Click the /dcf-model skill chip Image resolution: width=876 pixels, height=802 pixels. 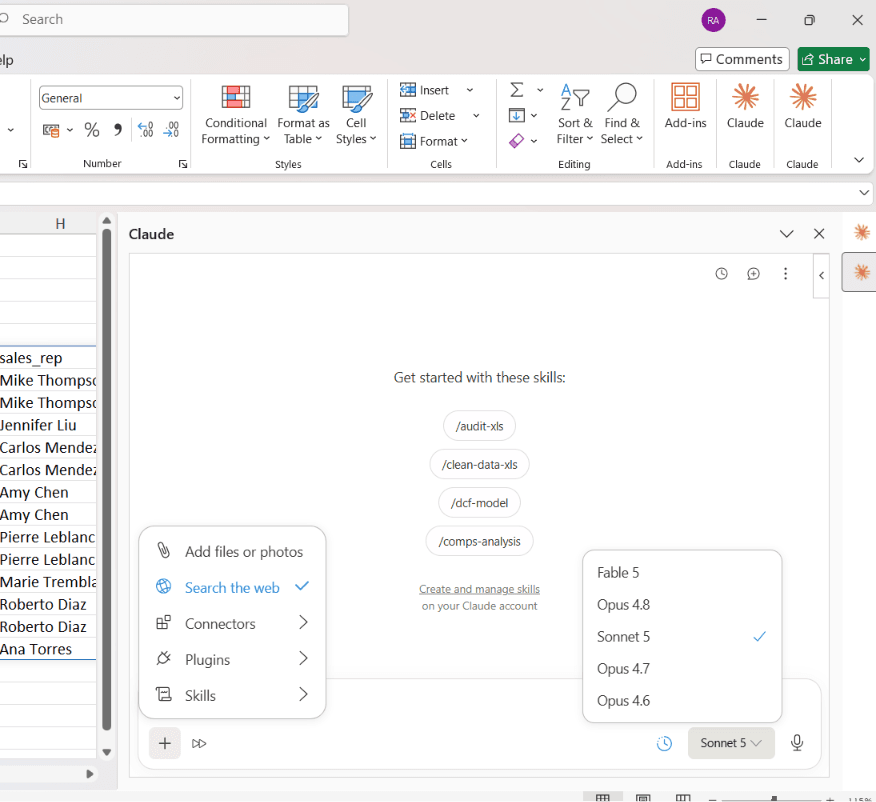479,503
